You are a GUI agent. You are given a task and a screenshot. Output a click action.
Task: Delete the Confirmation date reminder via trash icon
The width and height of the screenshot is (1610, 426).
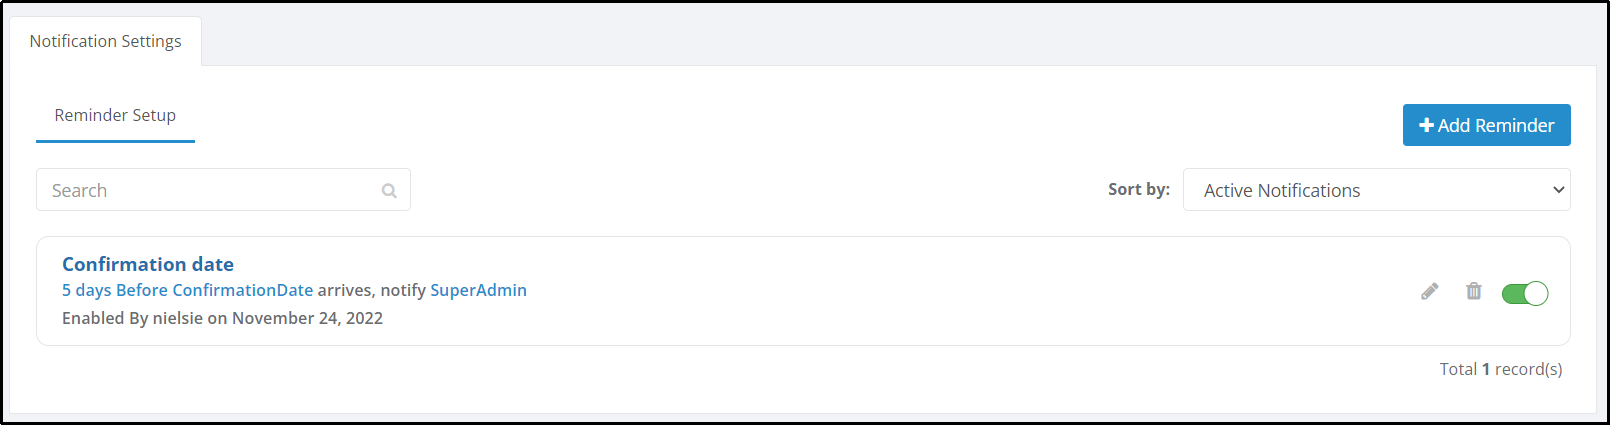click(1474, 291)
